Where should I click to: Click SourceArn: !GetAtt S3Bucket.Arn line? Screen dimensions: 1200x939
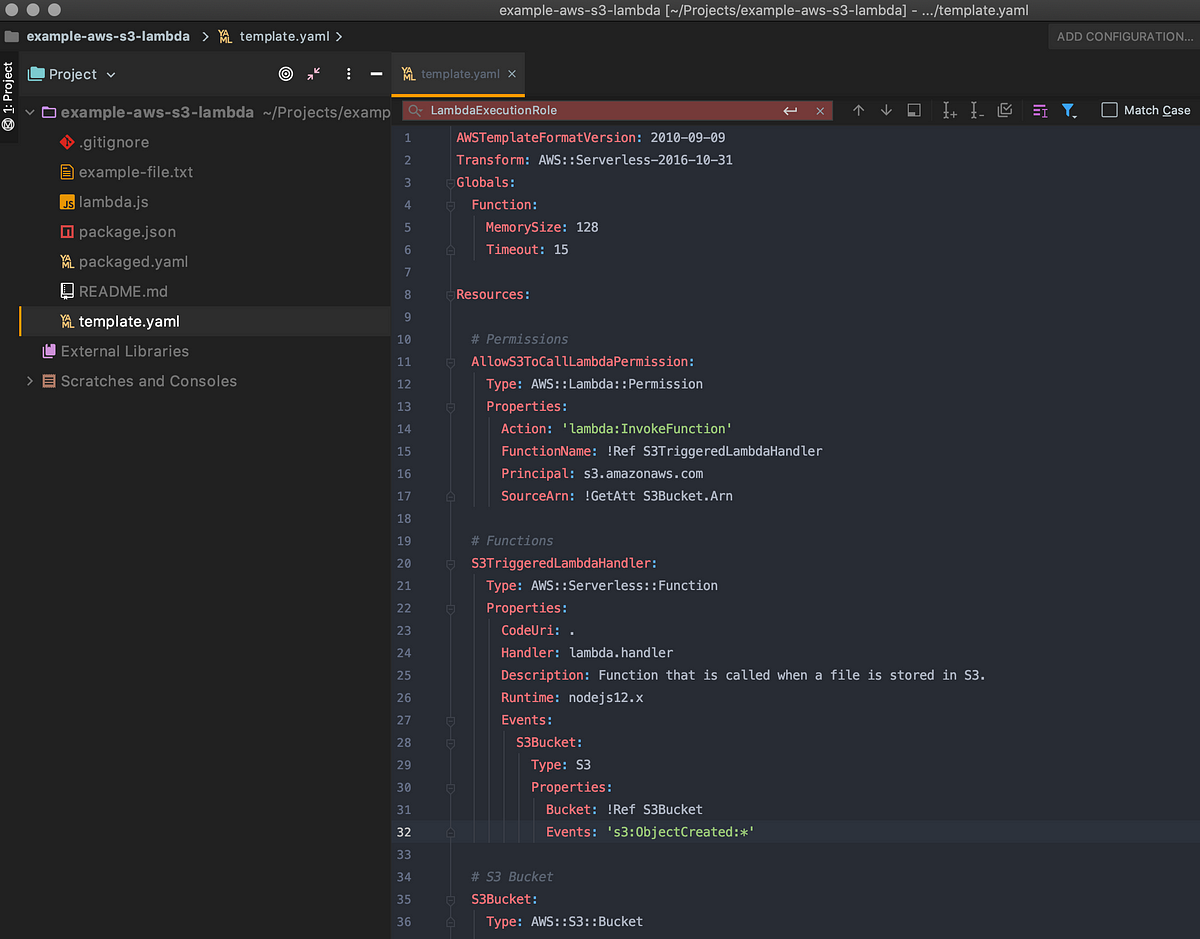[617, 496]
